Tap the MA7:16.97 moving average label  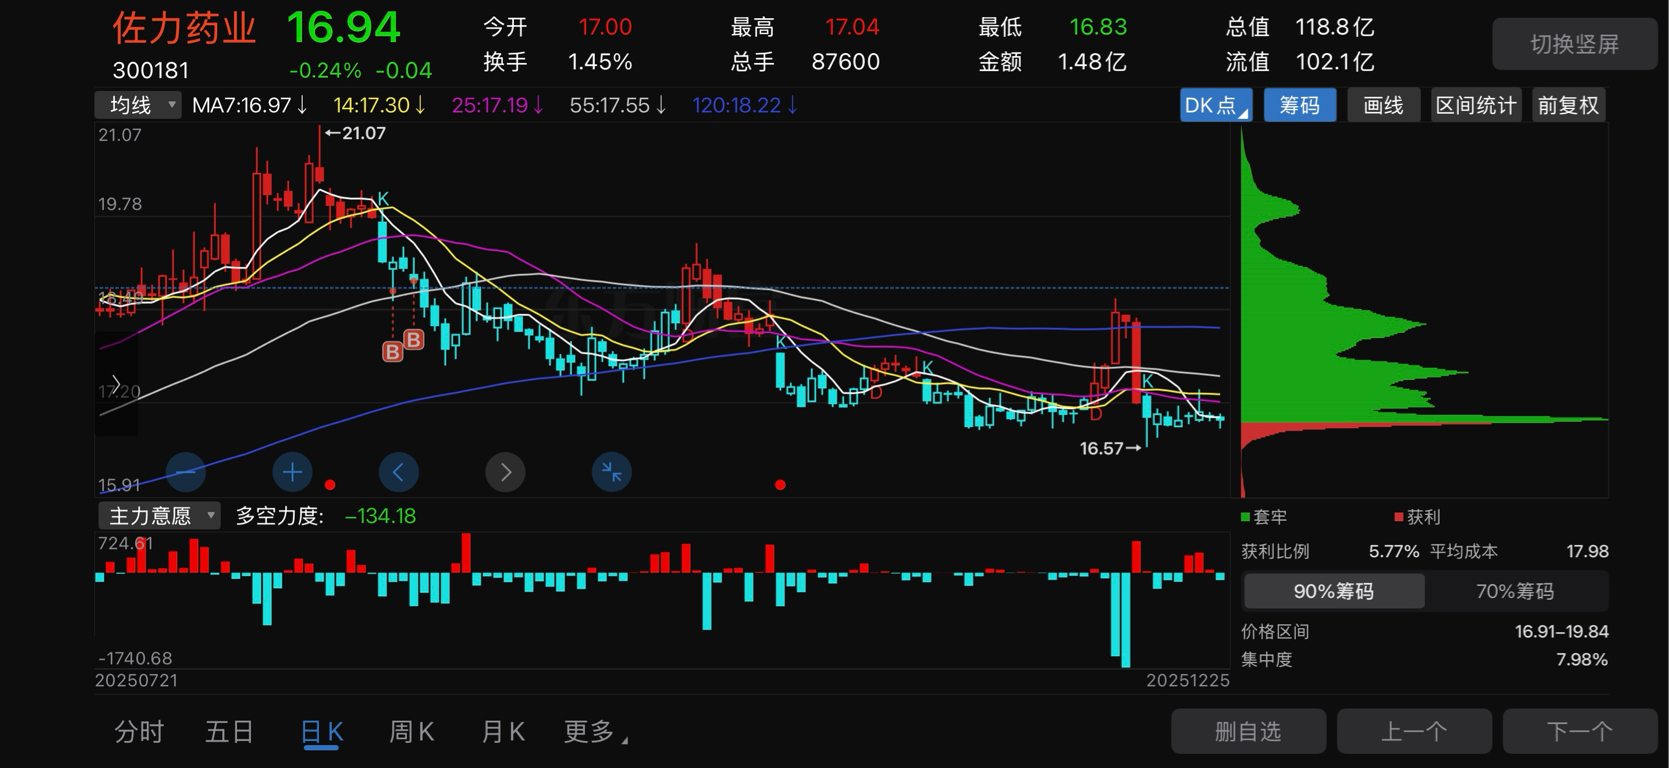250,105
